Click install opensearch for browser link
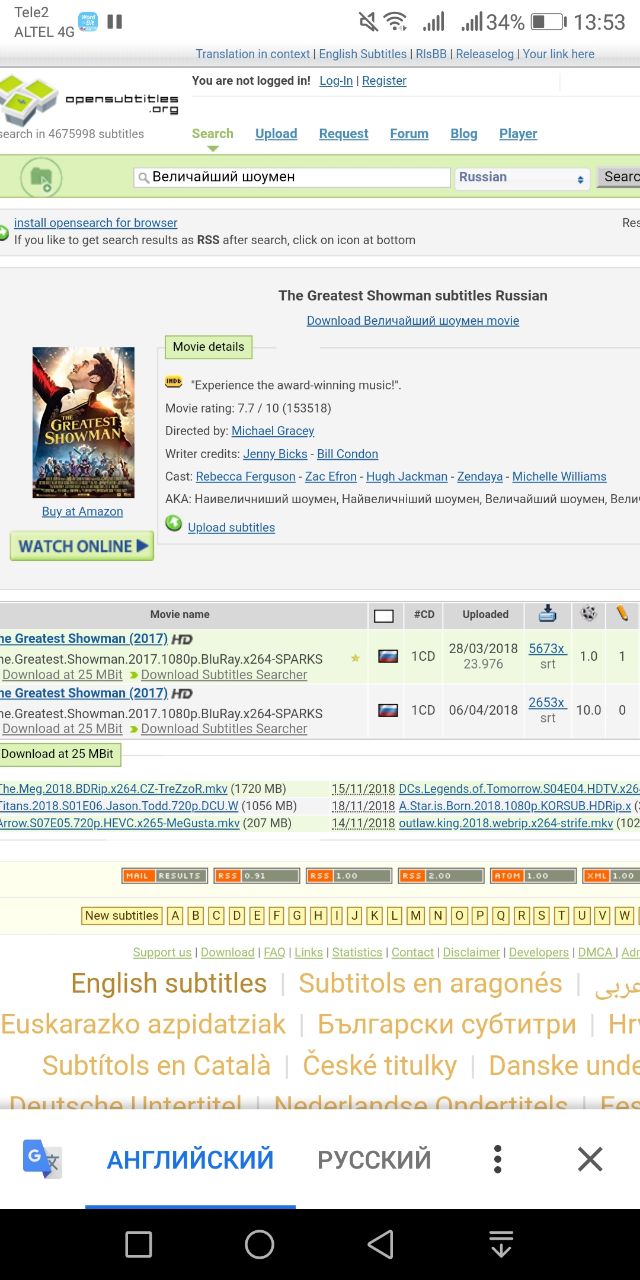Viewport: 640px width, 1280px height. point(96,223)
